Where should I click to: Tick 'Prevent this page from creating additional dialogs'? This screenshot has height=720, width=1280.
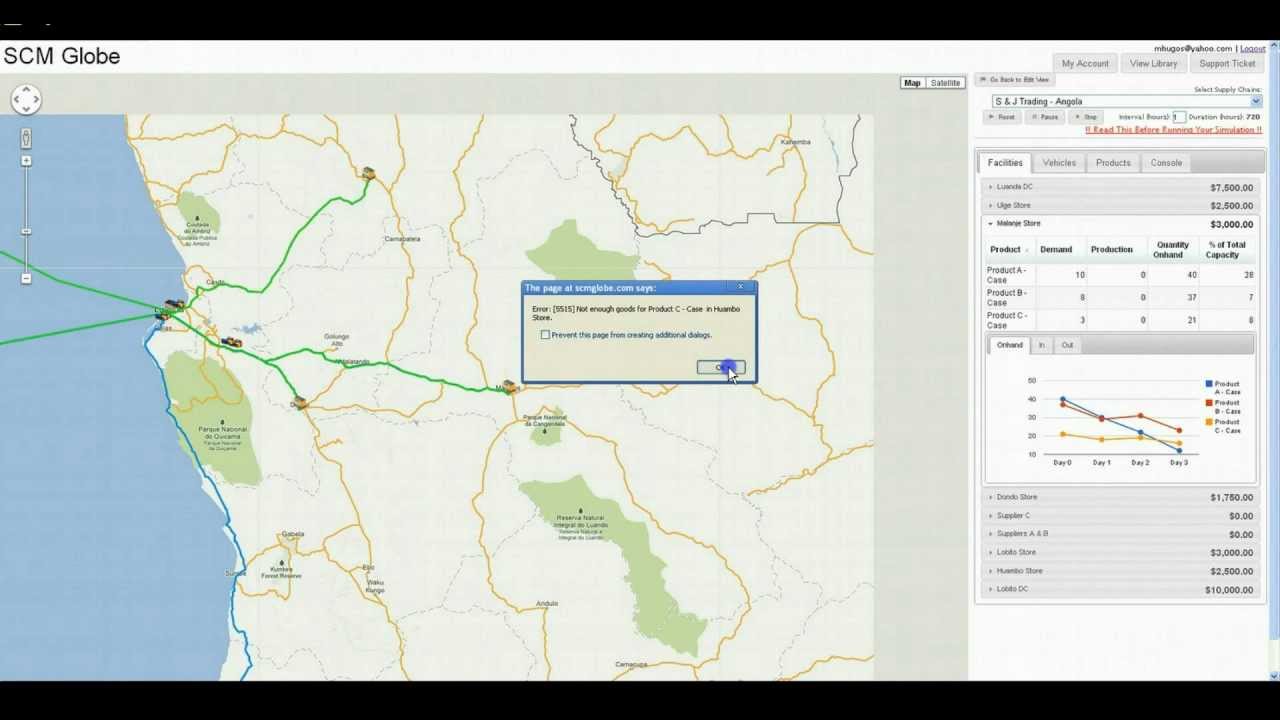click(545, 335)
